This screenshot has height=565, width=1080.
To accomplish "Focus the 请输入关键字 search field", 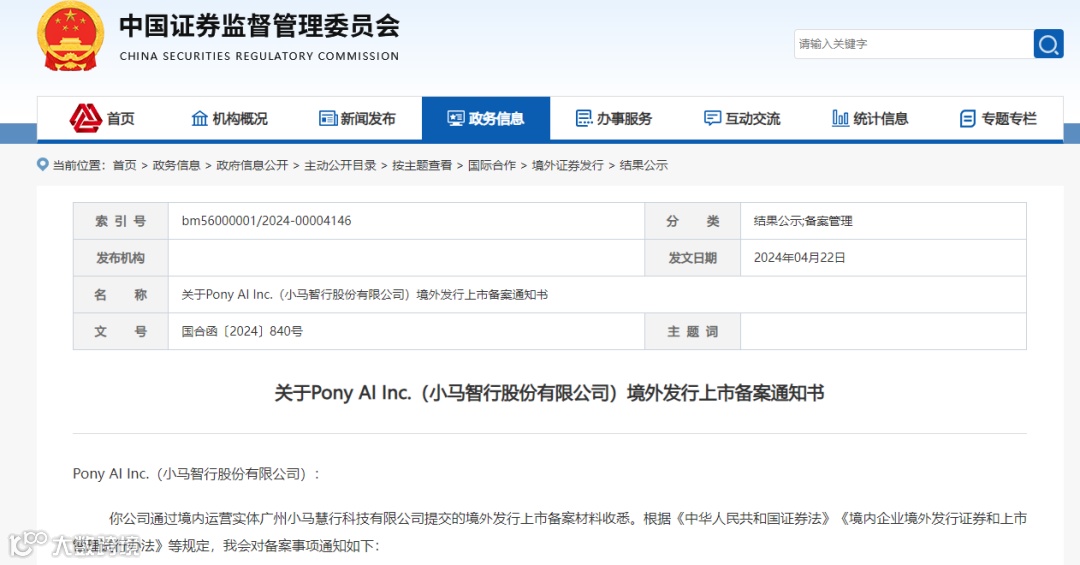I will 913,44.
